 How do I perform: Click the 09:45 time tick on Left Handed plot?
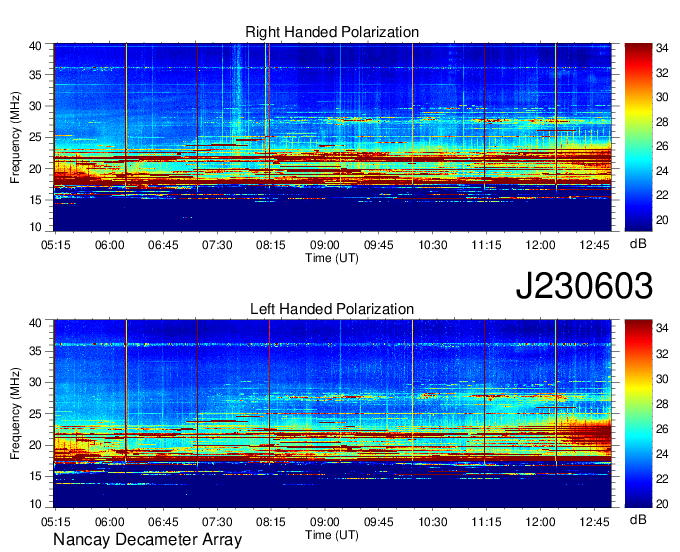coord(379,522)
